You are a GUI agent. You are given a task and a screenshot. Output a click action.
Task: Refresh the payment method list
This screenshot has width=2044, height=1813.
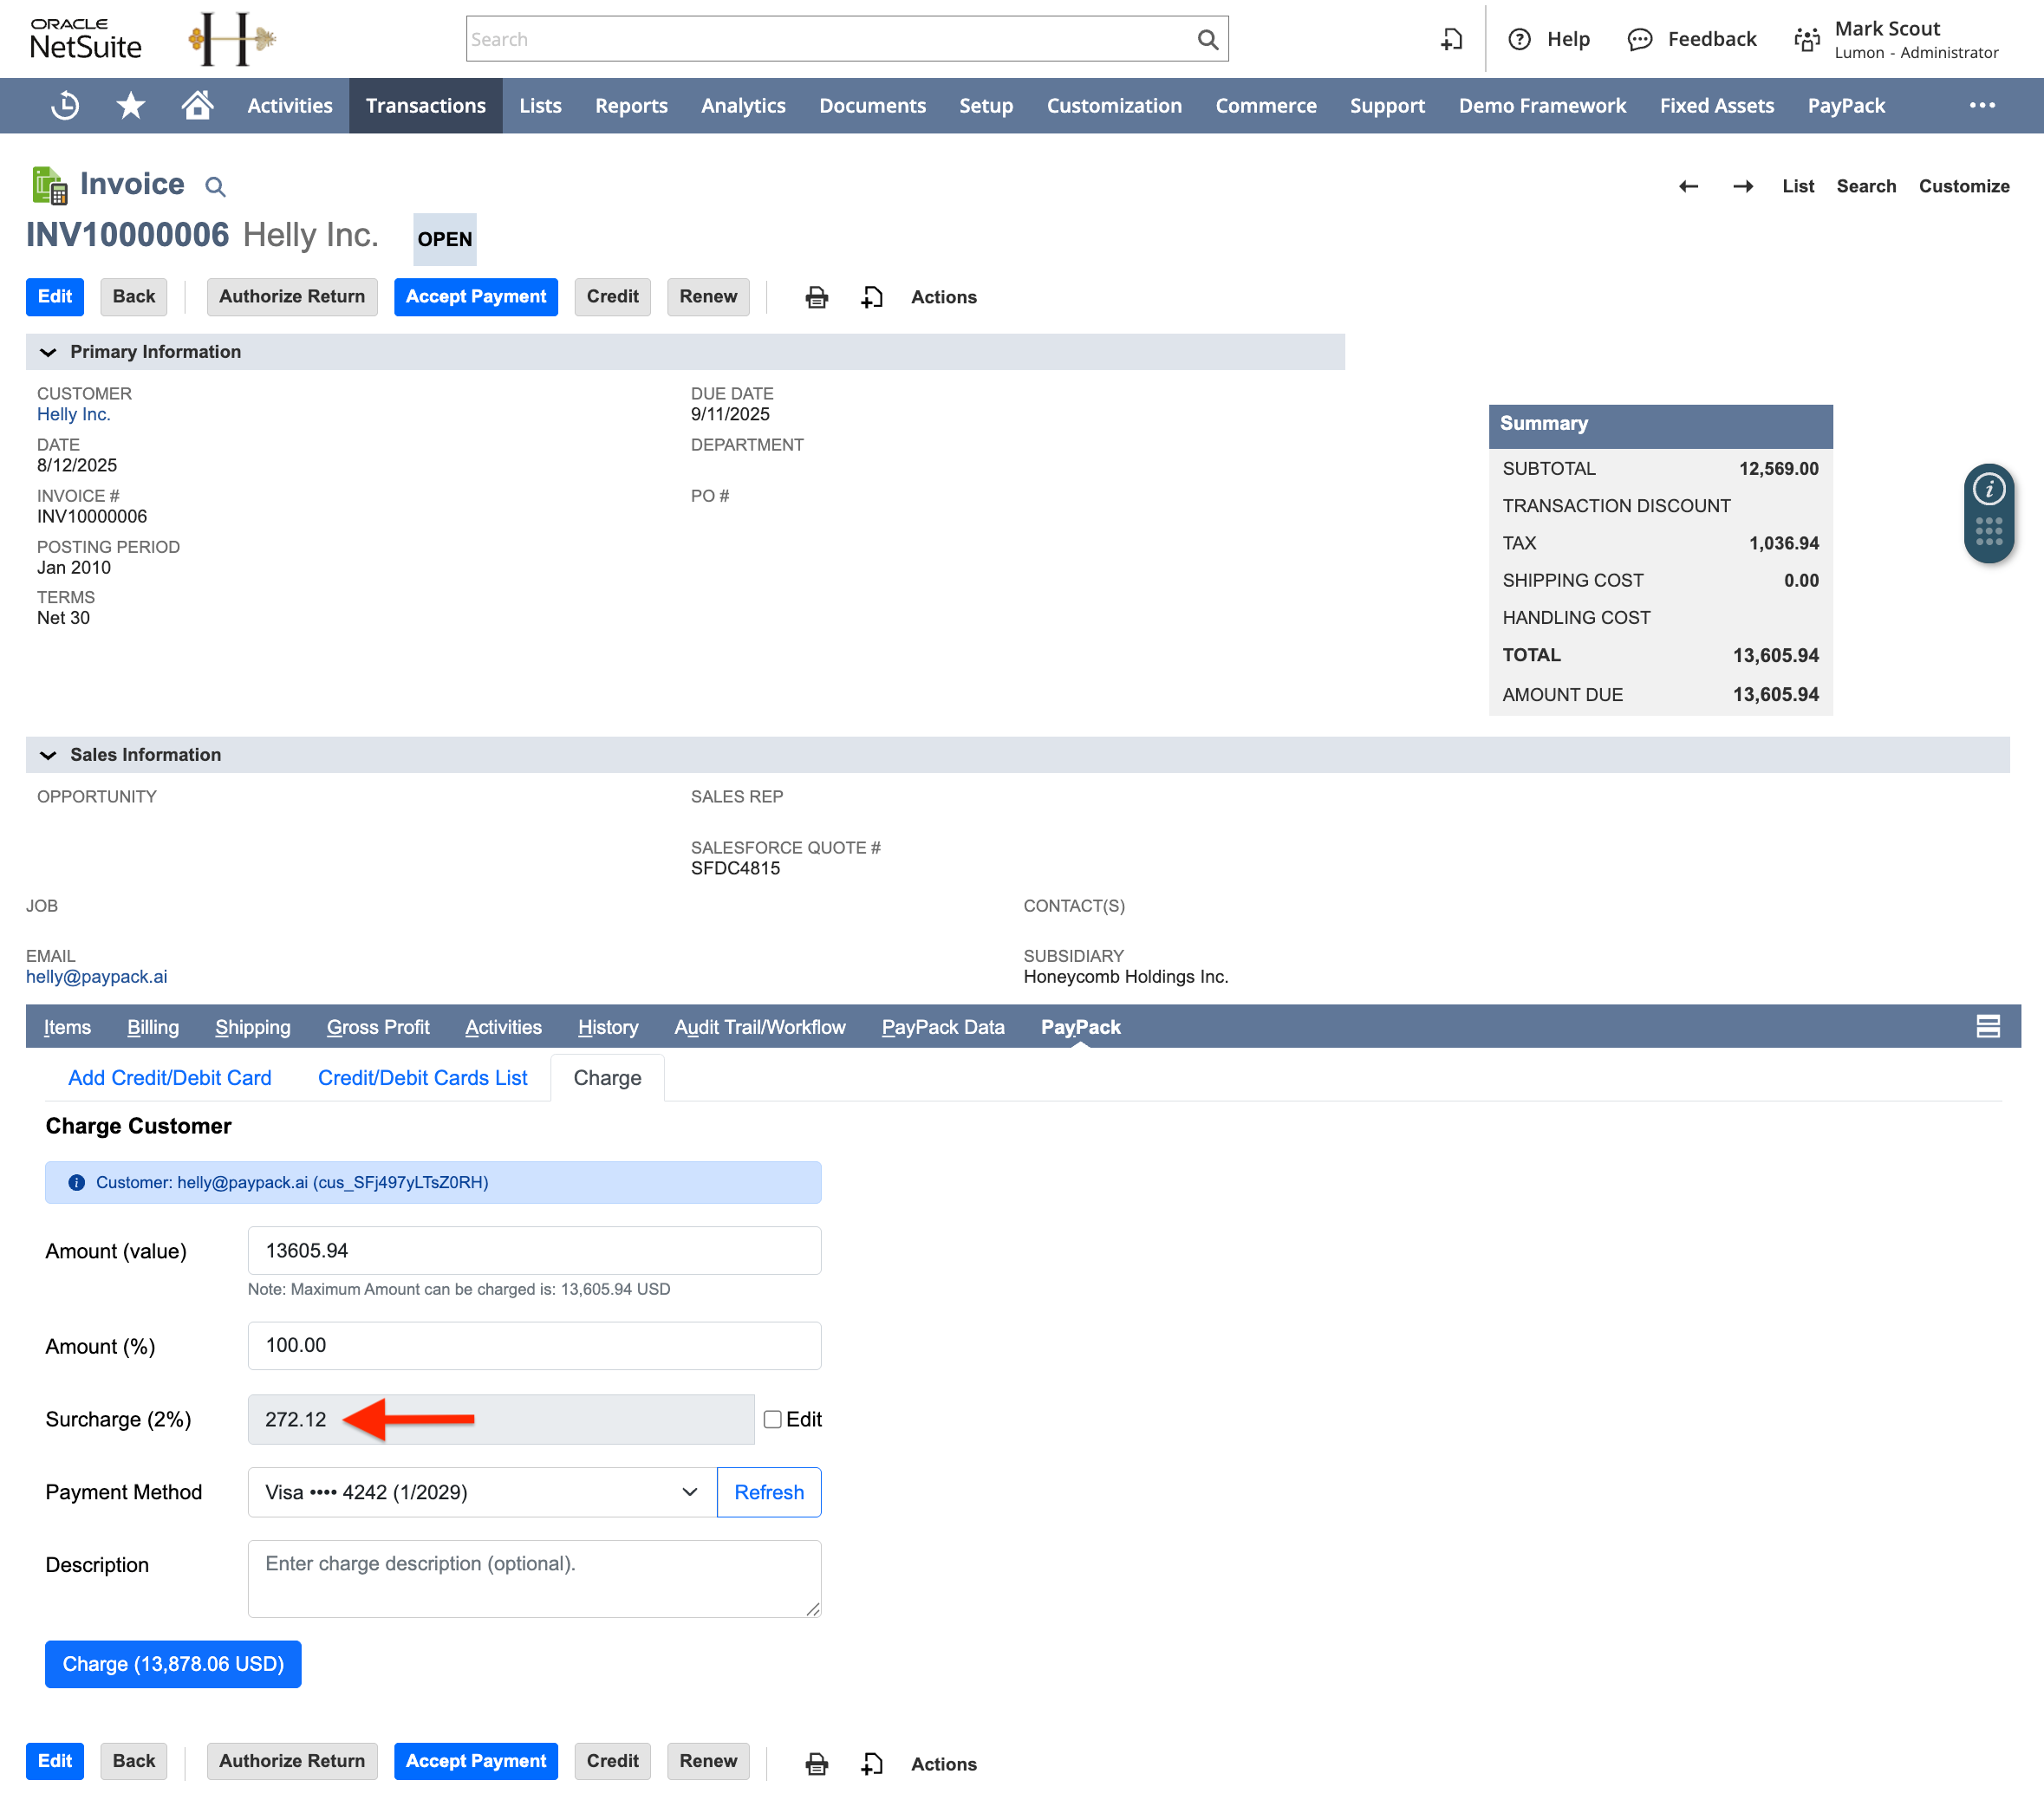point(768,1492)
